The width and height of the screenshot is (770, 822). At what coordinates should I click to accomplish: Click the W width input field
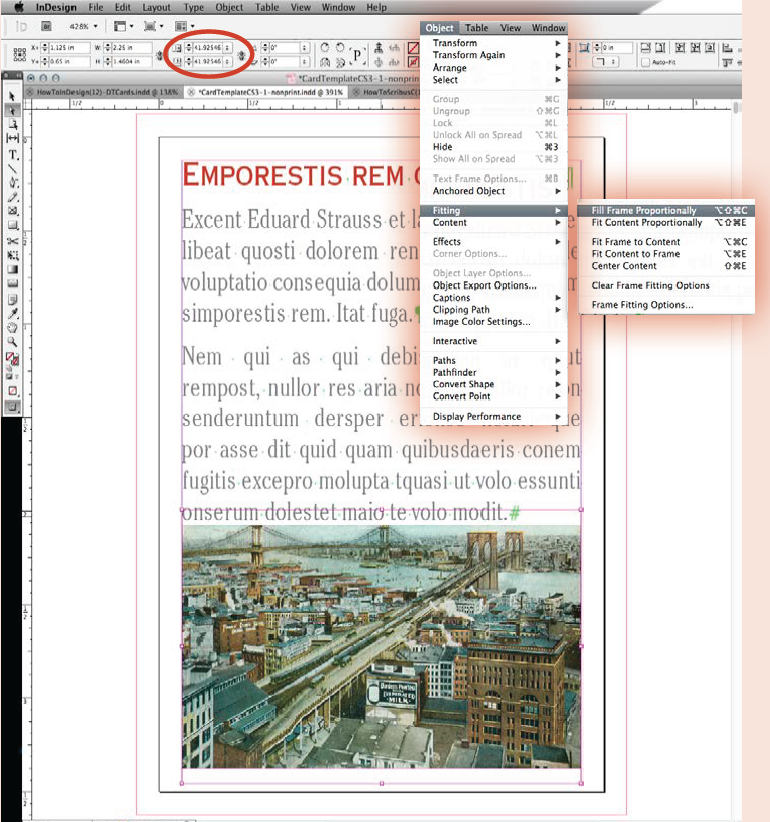129,47
